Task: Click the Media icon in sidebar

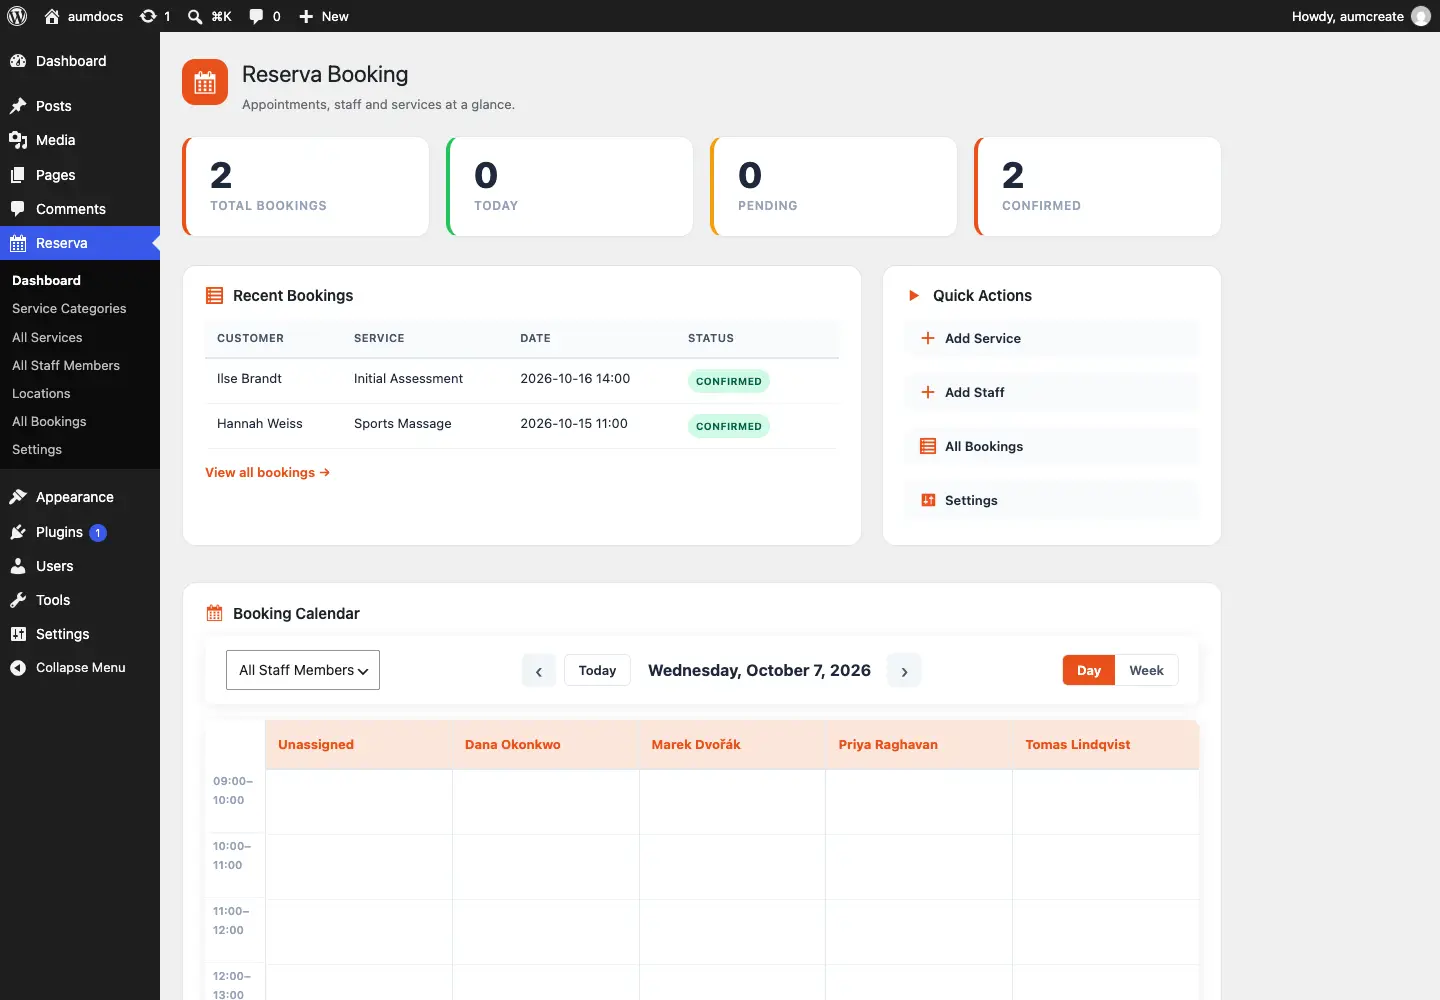Action: [x=18, y=140]
